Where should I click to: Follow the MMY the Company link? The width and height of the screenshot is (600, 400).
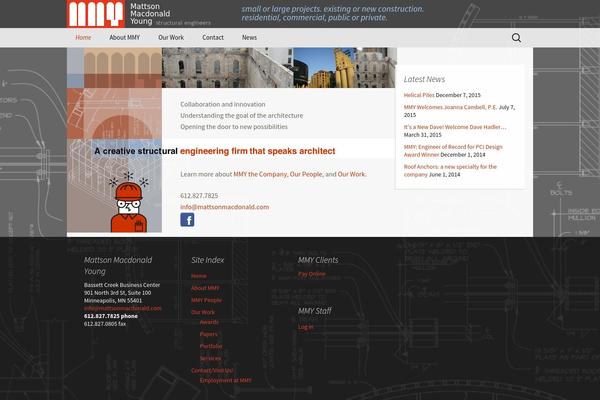coord(260,174)
